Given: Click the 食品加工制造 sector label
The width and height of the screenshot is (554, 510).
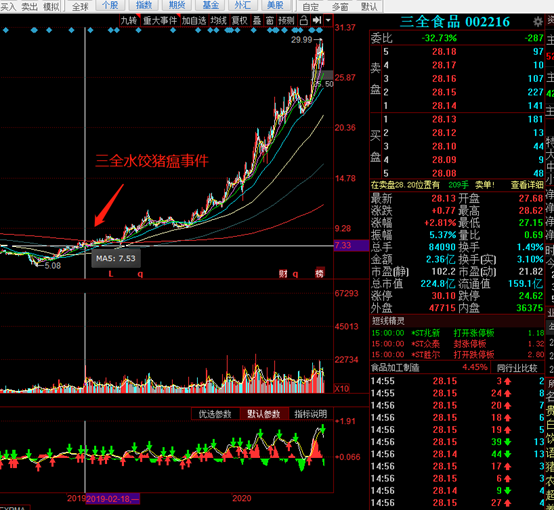Looking at the screenshot, I should [395, 368].
